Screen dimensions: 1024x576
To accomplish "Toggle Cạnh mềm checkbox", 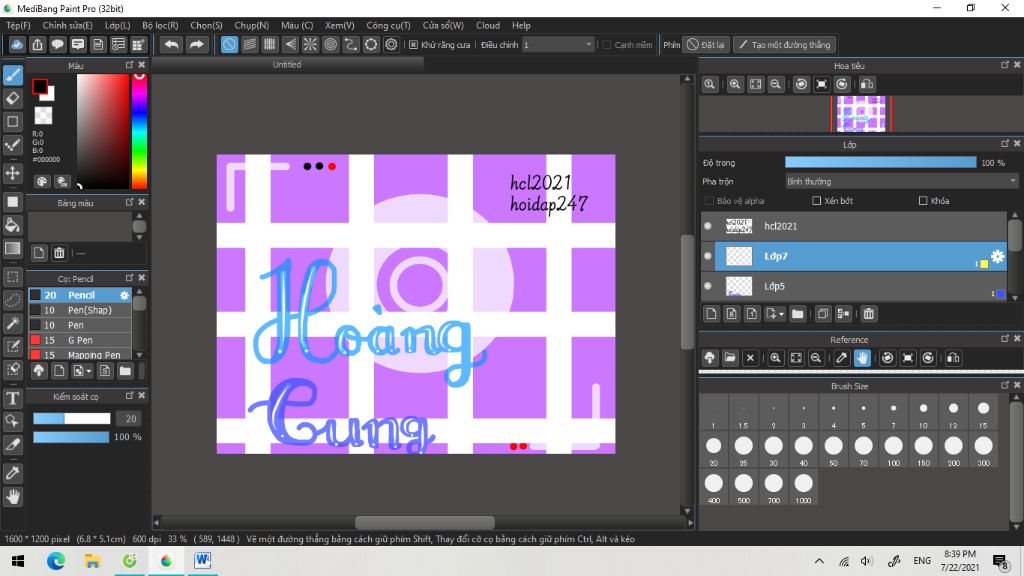I will [x=607, y=44].
